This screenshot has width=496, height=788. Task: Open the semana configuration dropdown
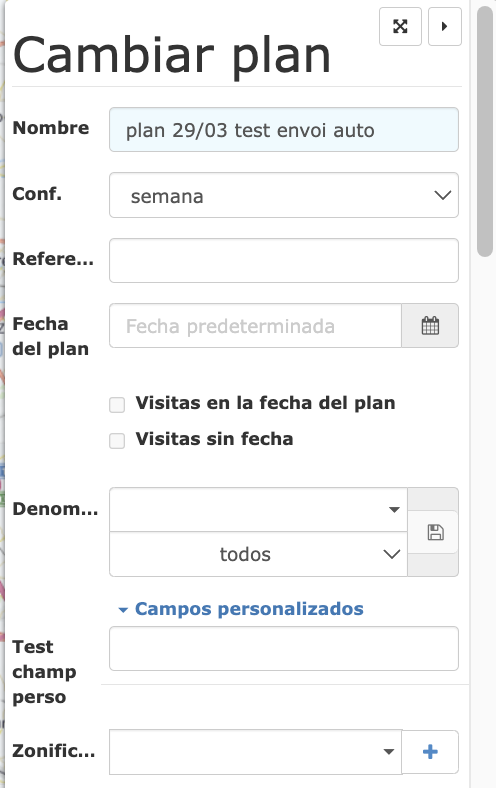point(283,195)
